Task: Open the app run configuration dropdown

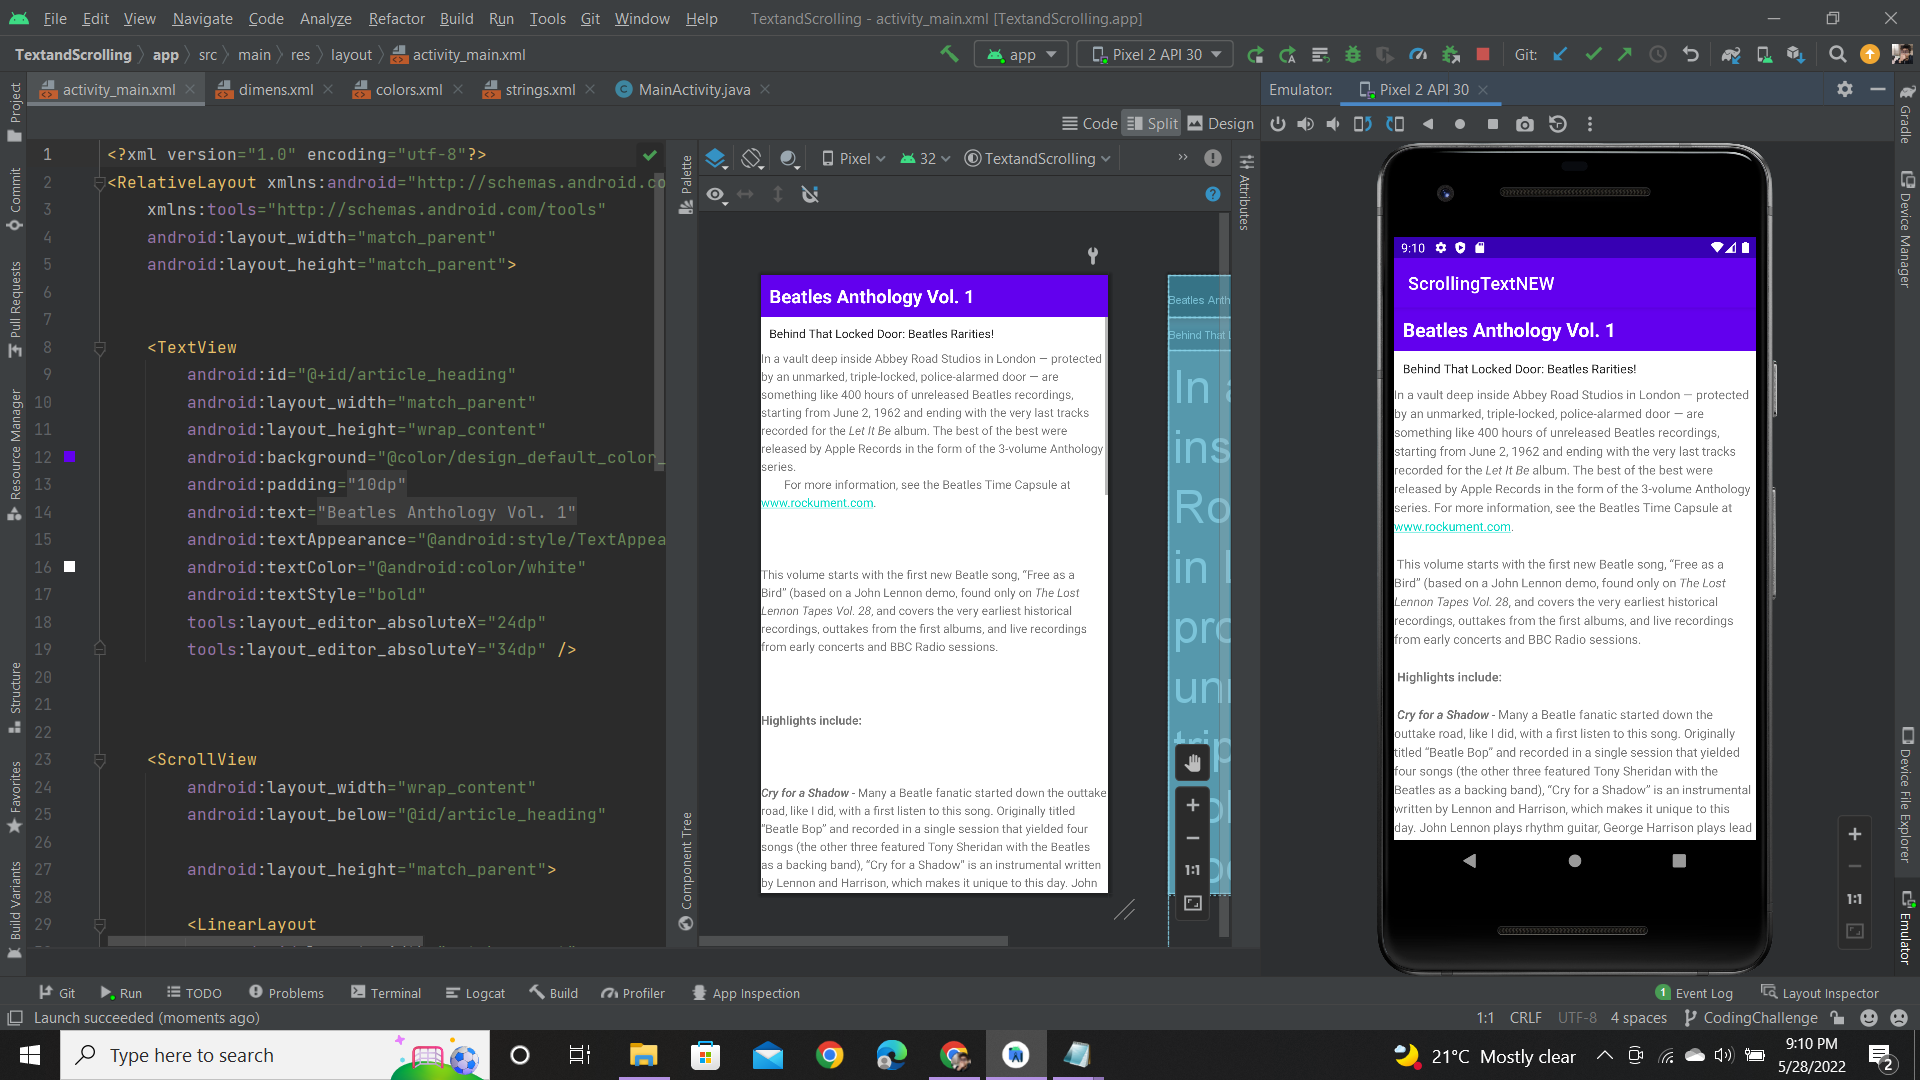Action: click(x=1020, y=54)
